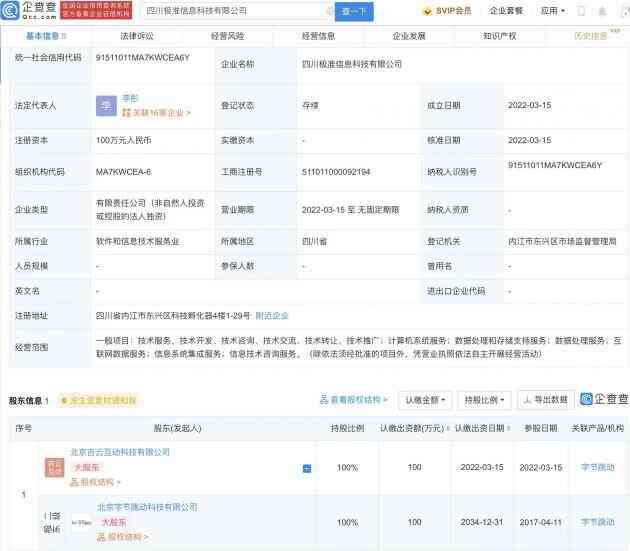Viewport: 630px width, 551px height.
Task: Open the 持股比例 filter dropdown
Action: coord(484,400)
